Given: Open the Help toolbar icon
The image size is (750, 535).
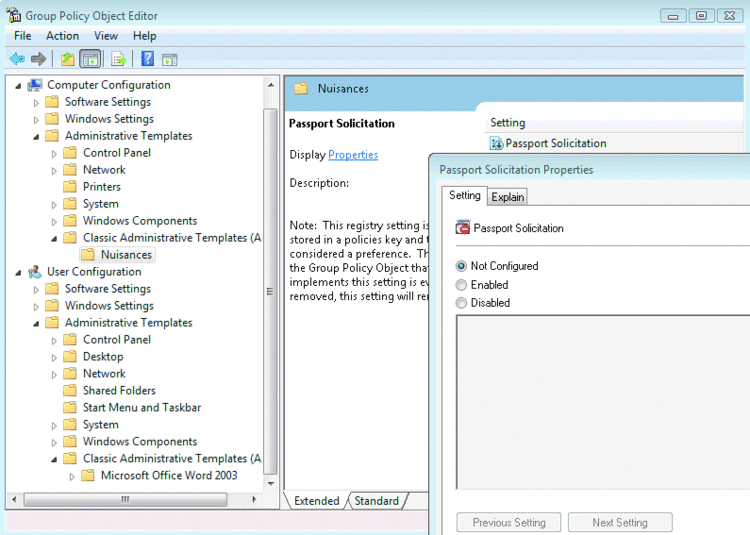Looking at the screenshot, I should click(147, 59).
